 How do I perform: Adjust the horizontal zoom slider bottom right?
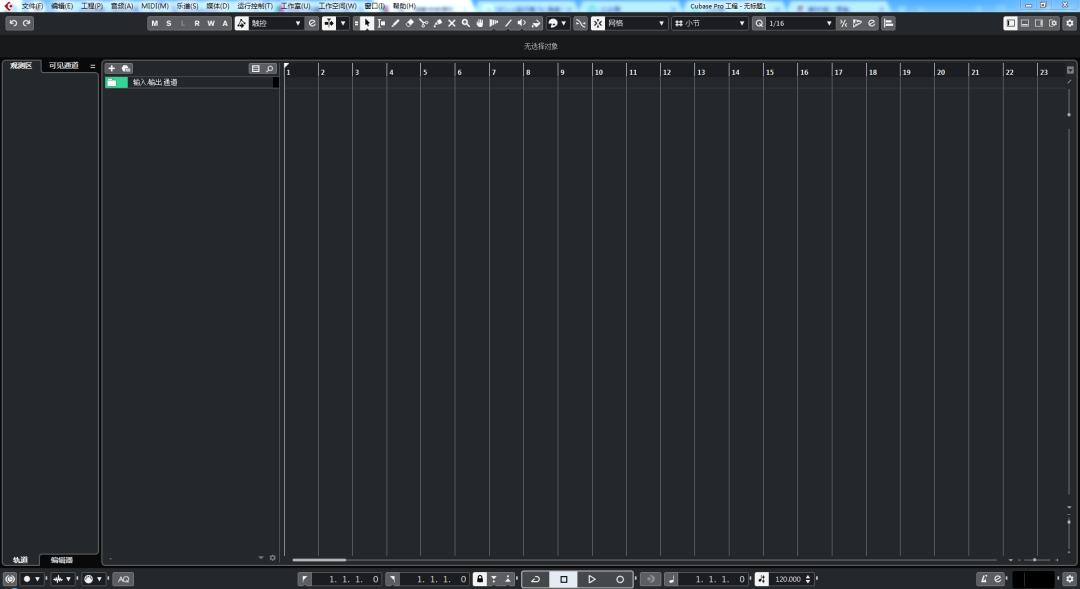1034,559
